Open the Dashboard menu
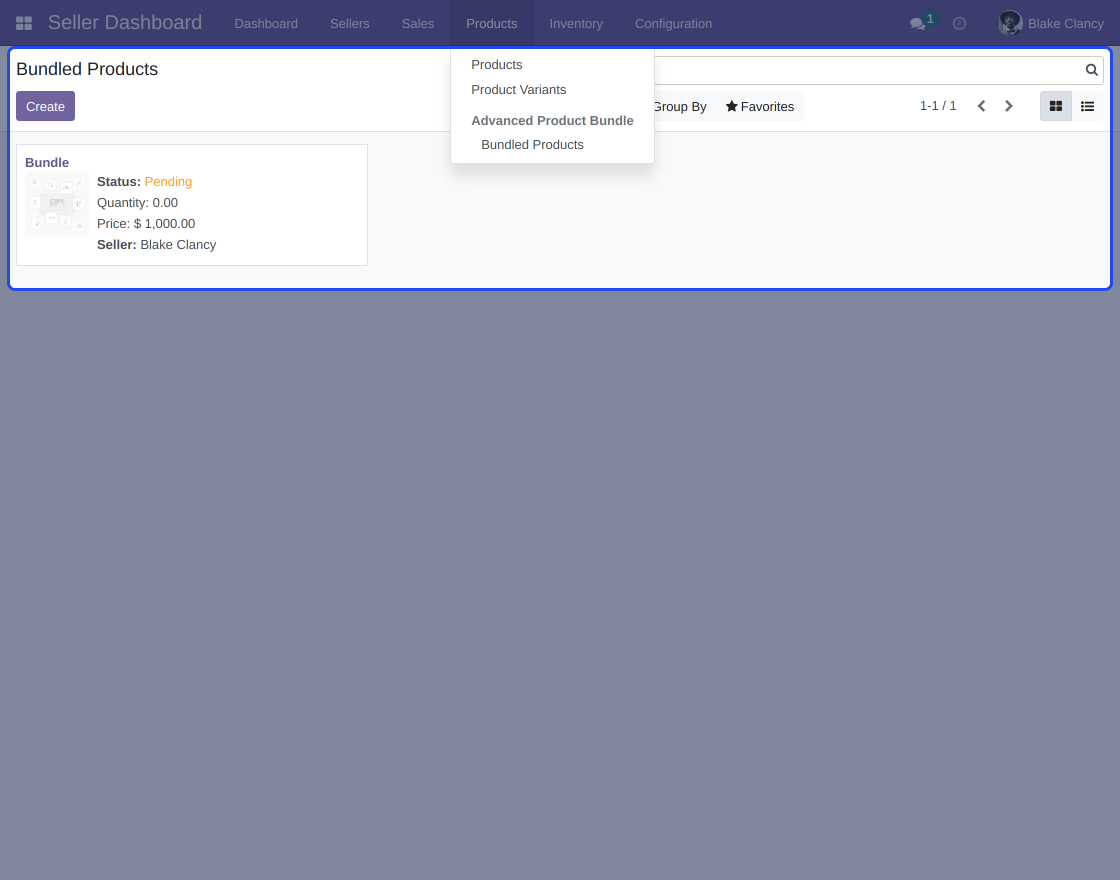The width and height of the screenshot is (1120, 880). (266, 24)
